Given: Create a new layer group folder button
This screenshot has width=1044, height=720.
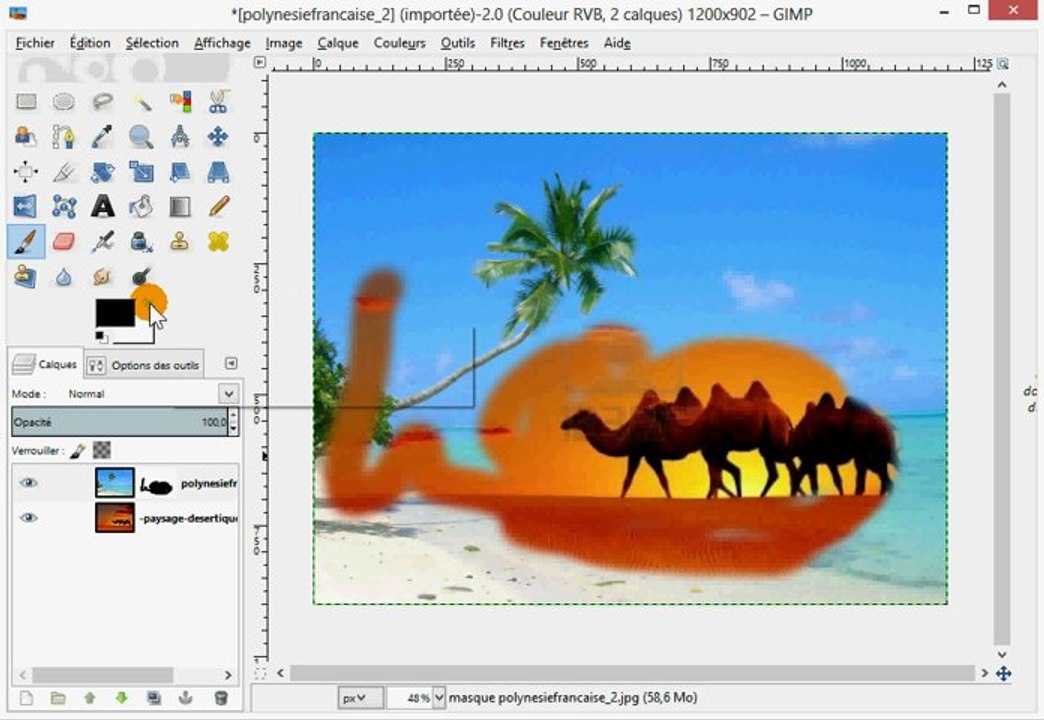Looking at the screenshot, I should point(58,698).
